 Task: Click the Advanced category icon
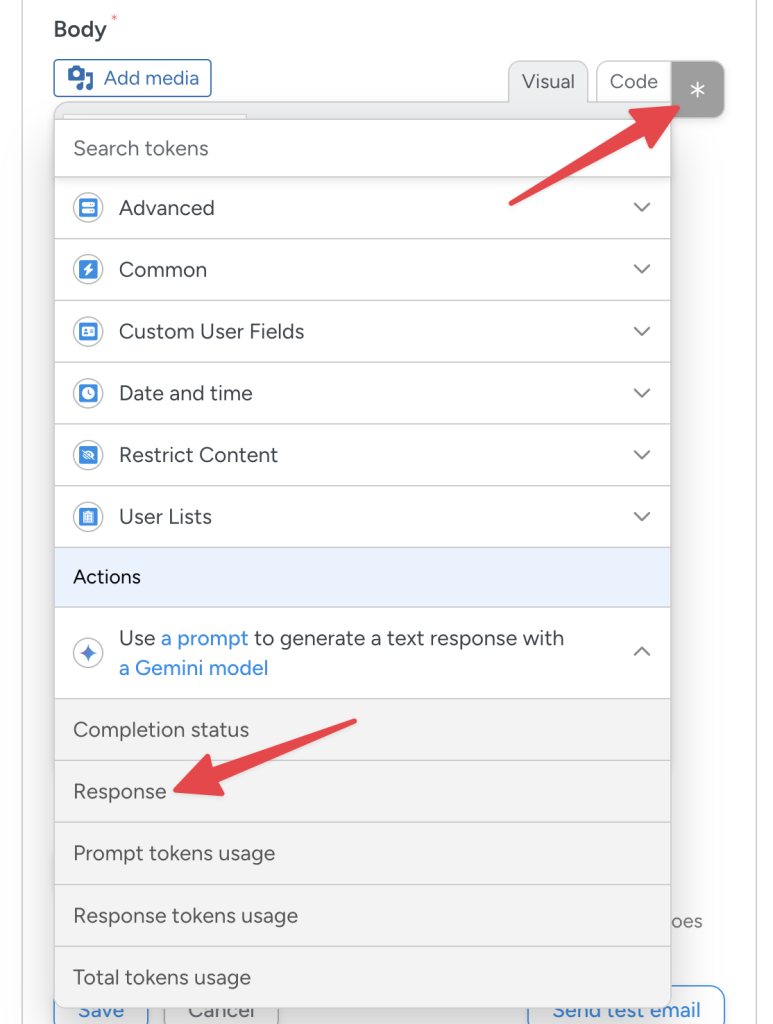tap(89, 208)
